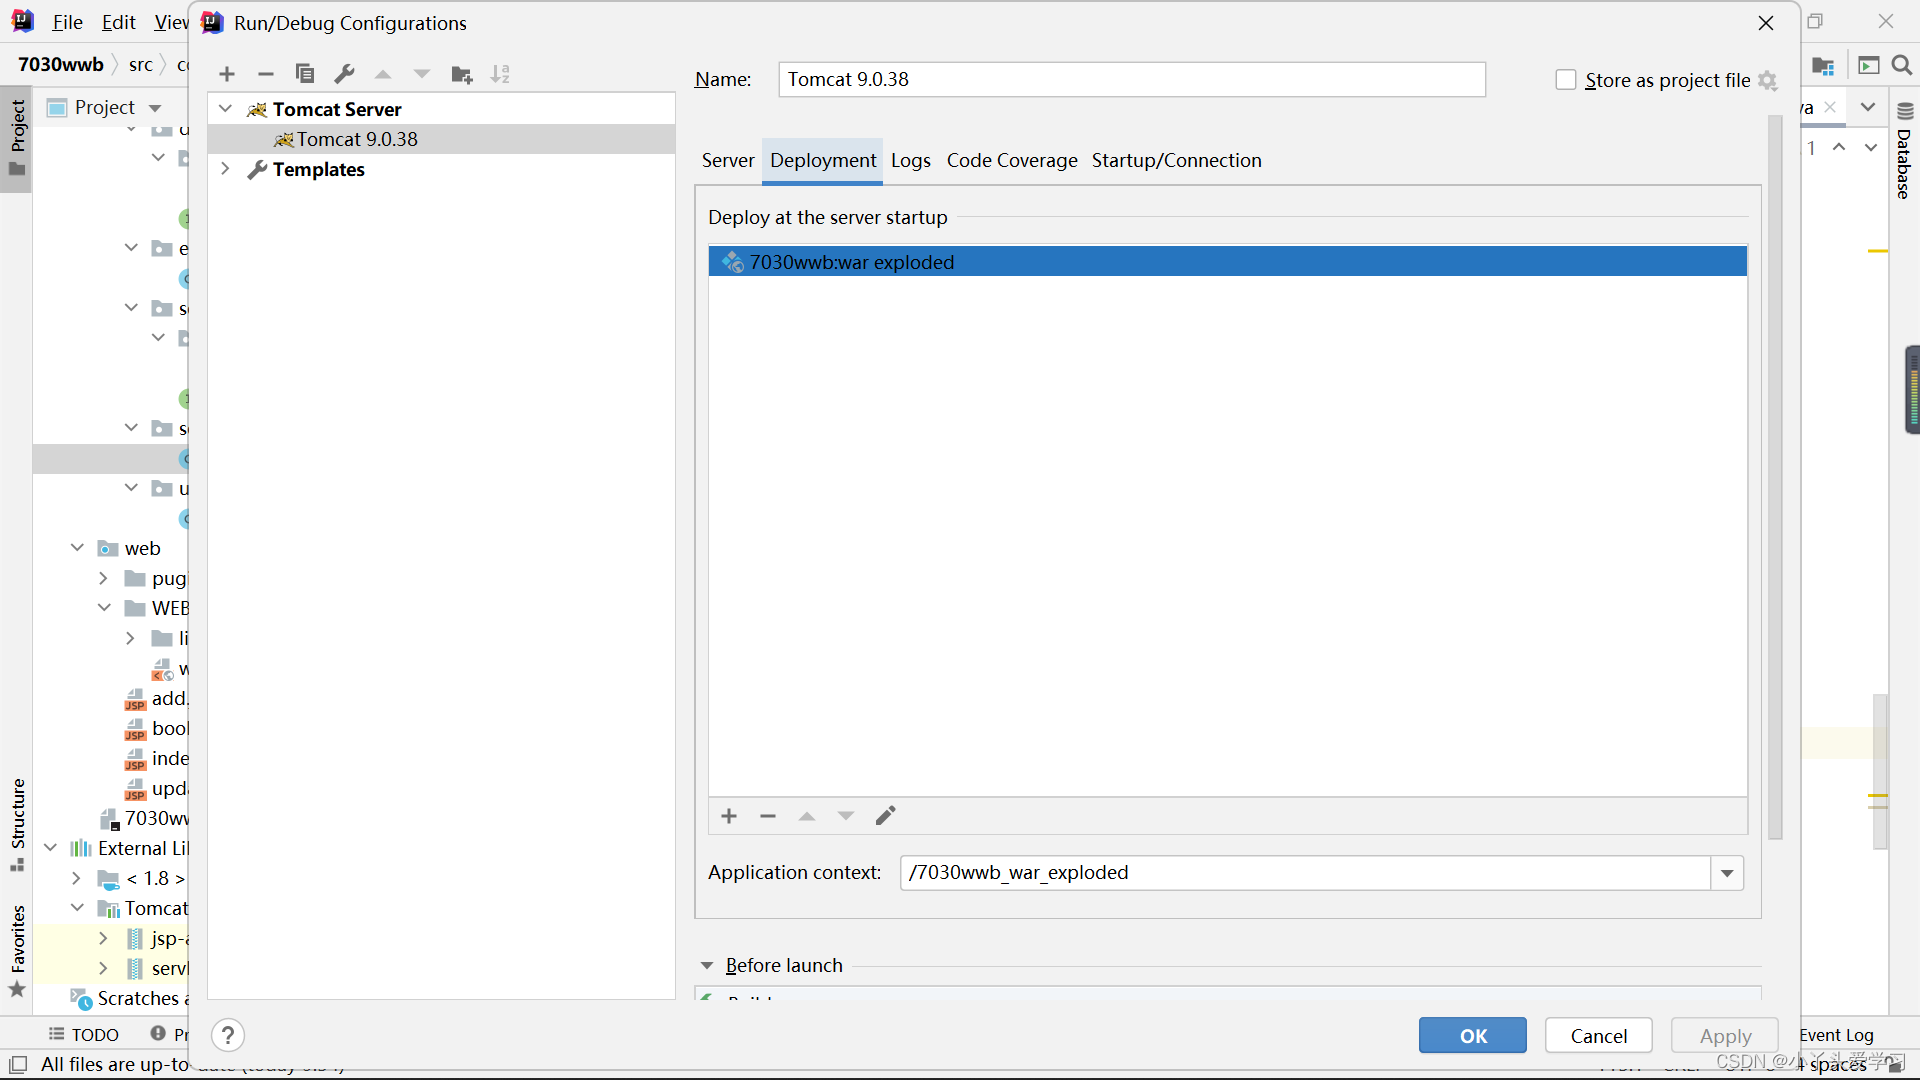Open the Database side panel
The image size is (1920, 1080).
(x=1905, y=152)
